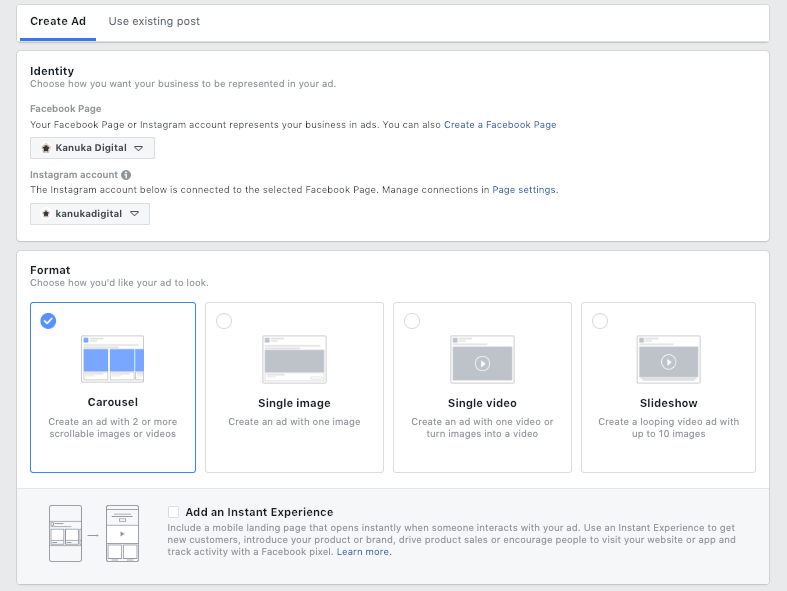The width and height of the screenshot is (787, 591).
Task: Enable Add an Instant Experience checkbox
Action: pos(174,512)
